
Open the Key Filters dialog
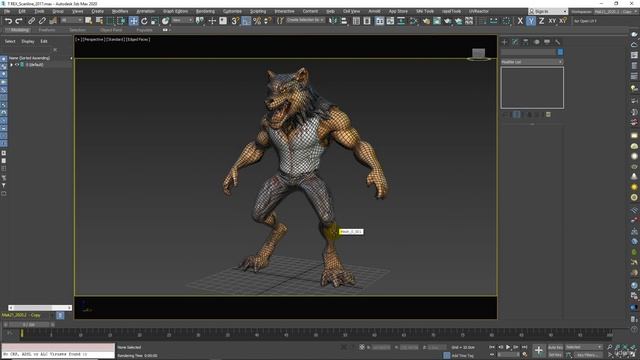click(586, 355)
